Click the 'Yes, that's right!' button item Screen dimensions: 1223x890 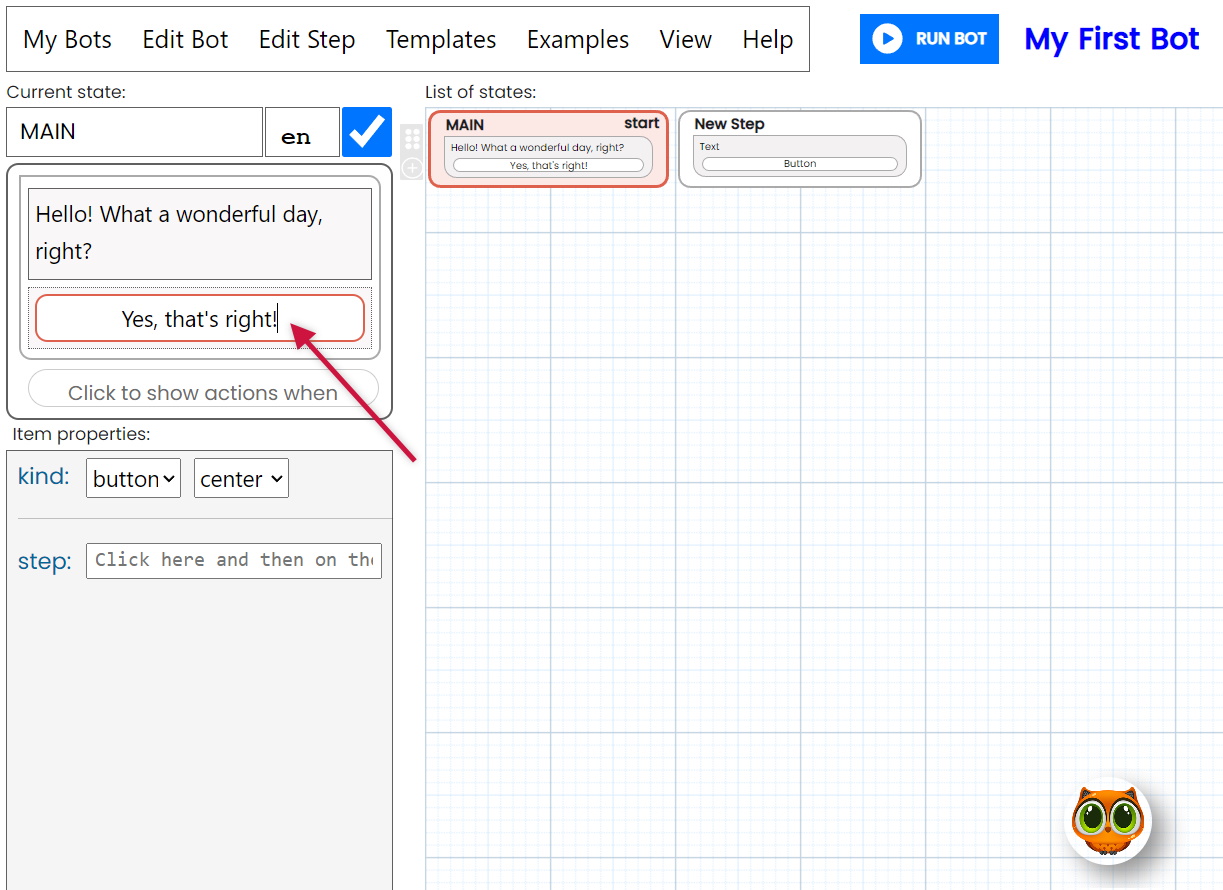point(199,319)
